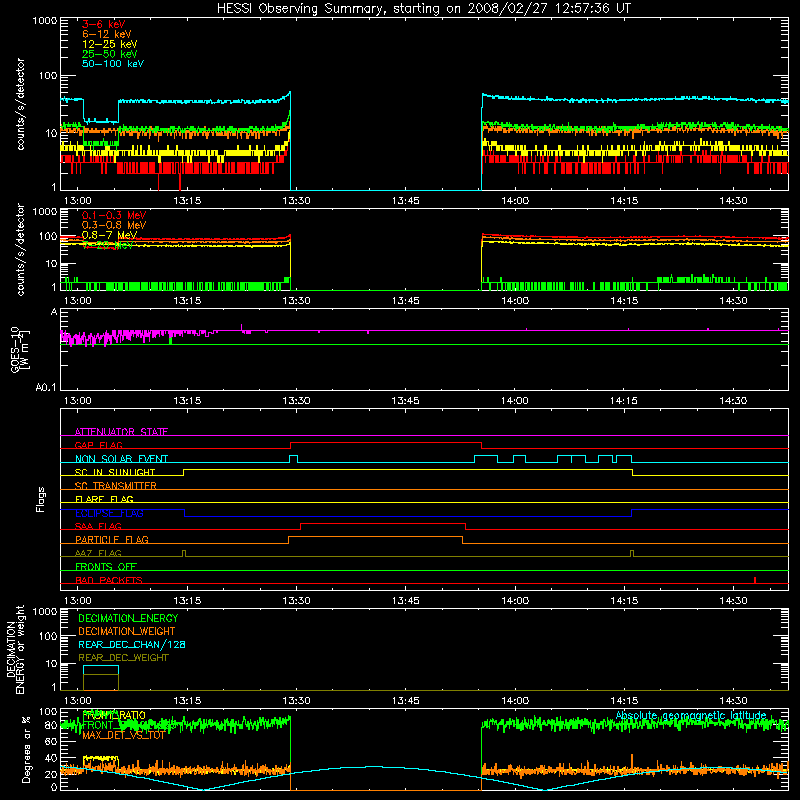
Task: Click the '13:30' tick label under the MeV panel
Action: (x=296, y=301)
